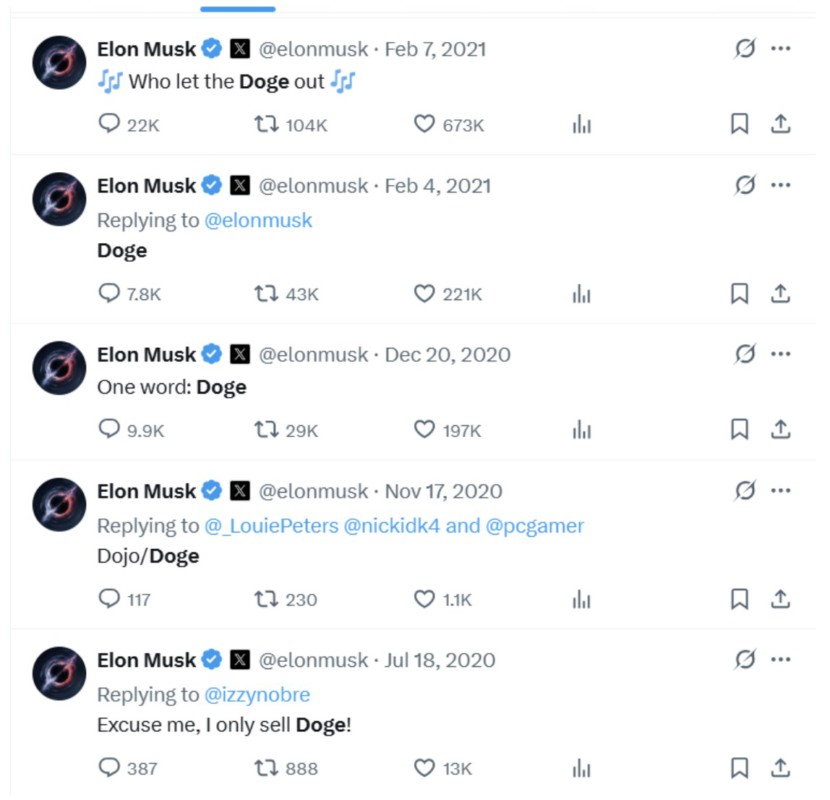
Task: Share the "Who let the Doge out" tweet
Action: coord(781,124)
